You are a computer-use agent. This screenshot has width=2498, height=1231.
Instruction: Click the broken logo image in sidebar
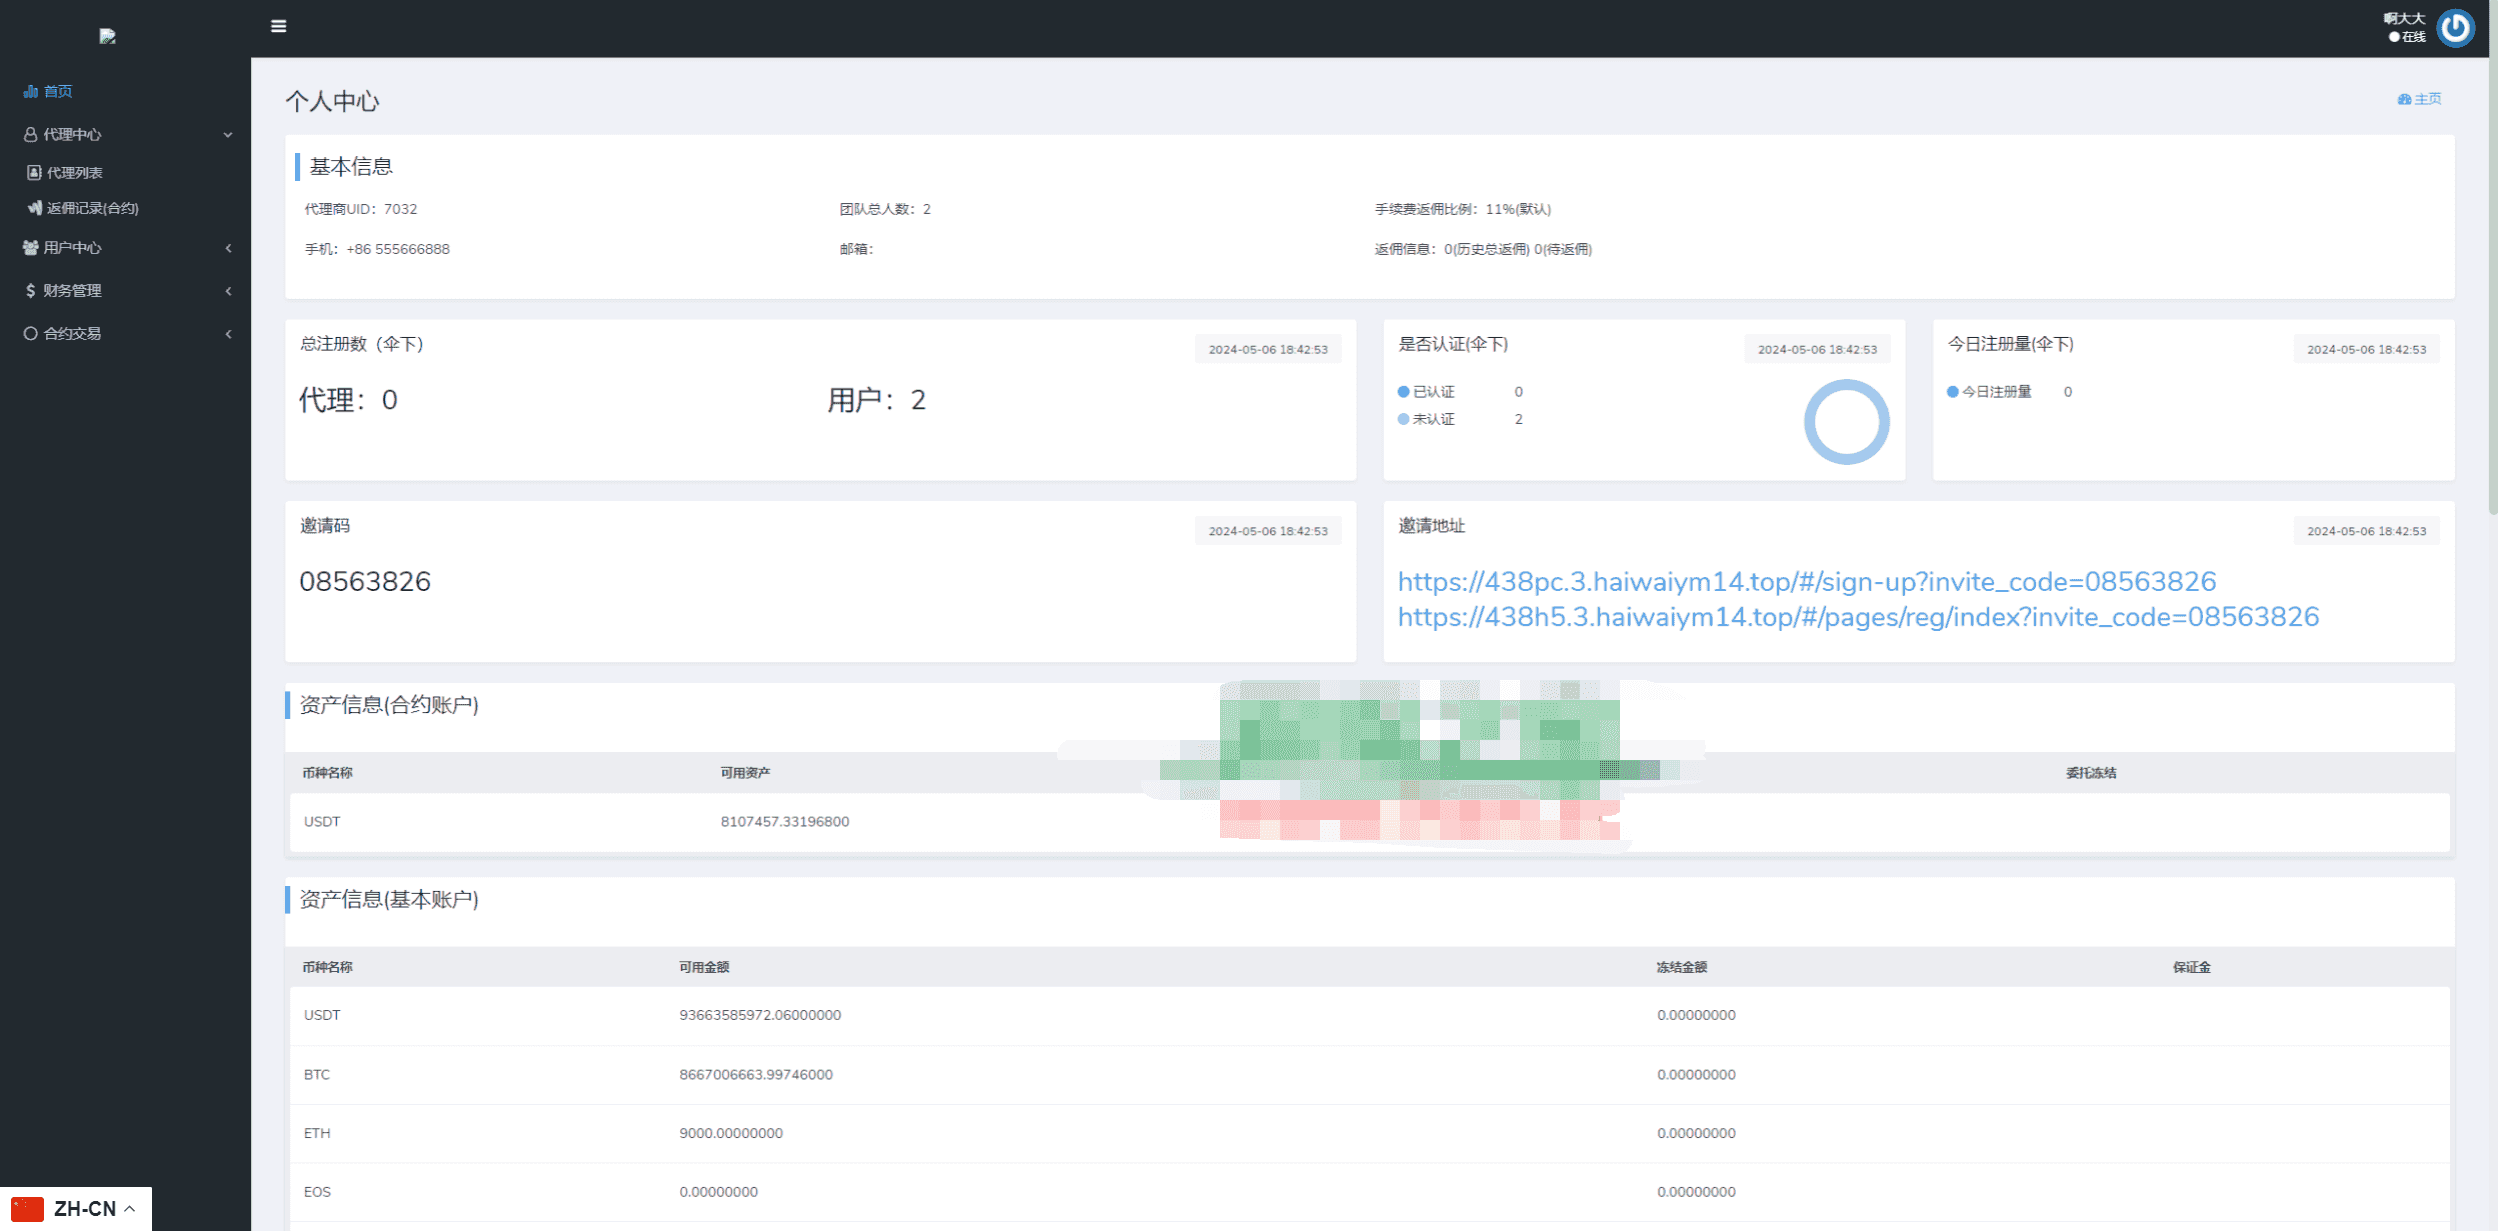(x=108, y=37)
